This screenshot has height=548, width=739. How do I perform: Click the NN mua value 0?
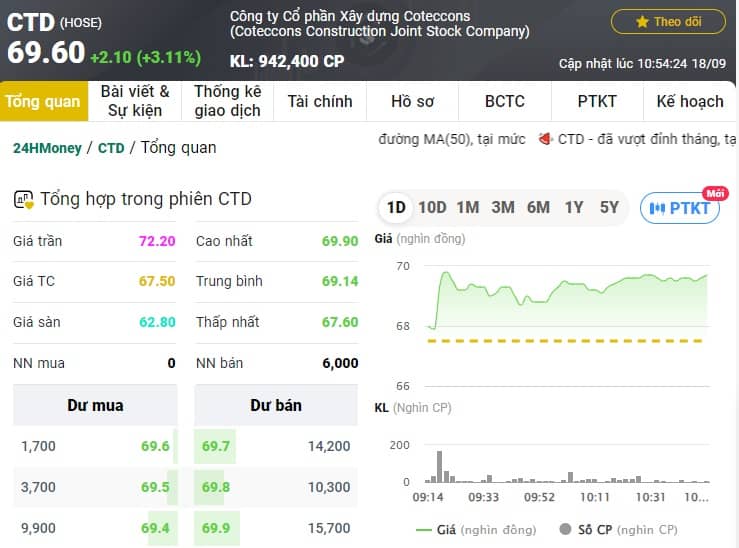(x=172, y=363)
